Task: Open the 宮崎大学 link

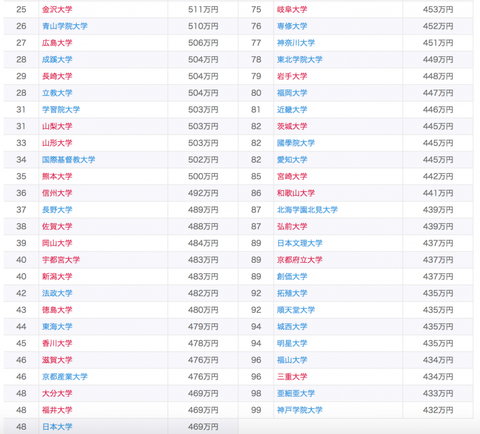Action: click(292, 176)
